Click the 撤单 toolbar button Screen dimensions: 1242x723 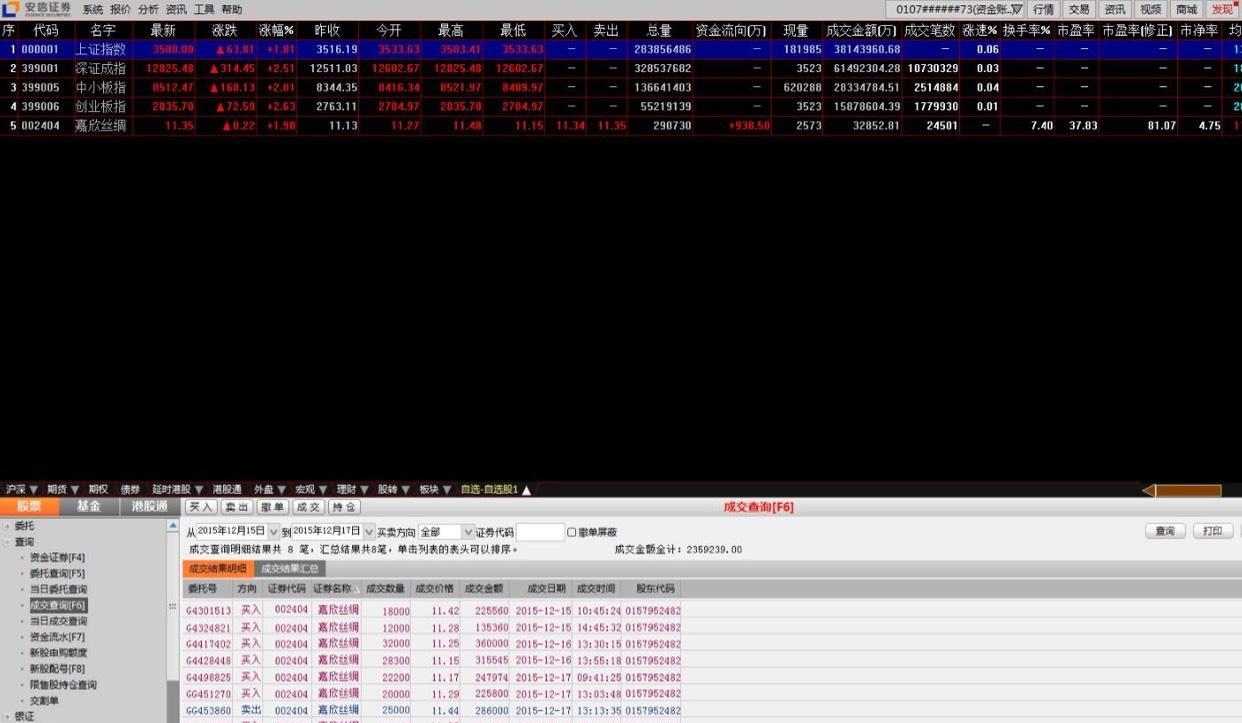[x=272, y=507]
